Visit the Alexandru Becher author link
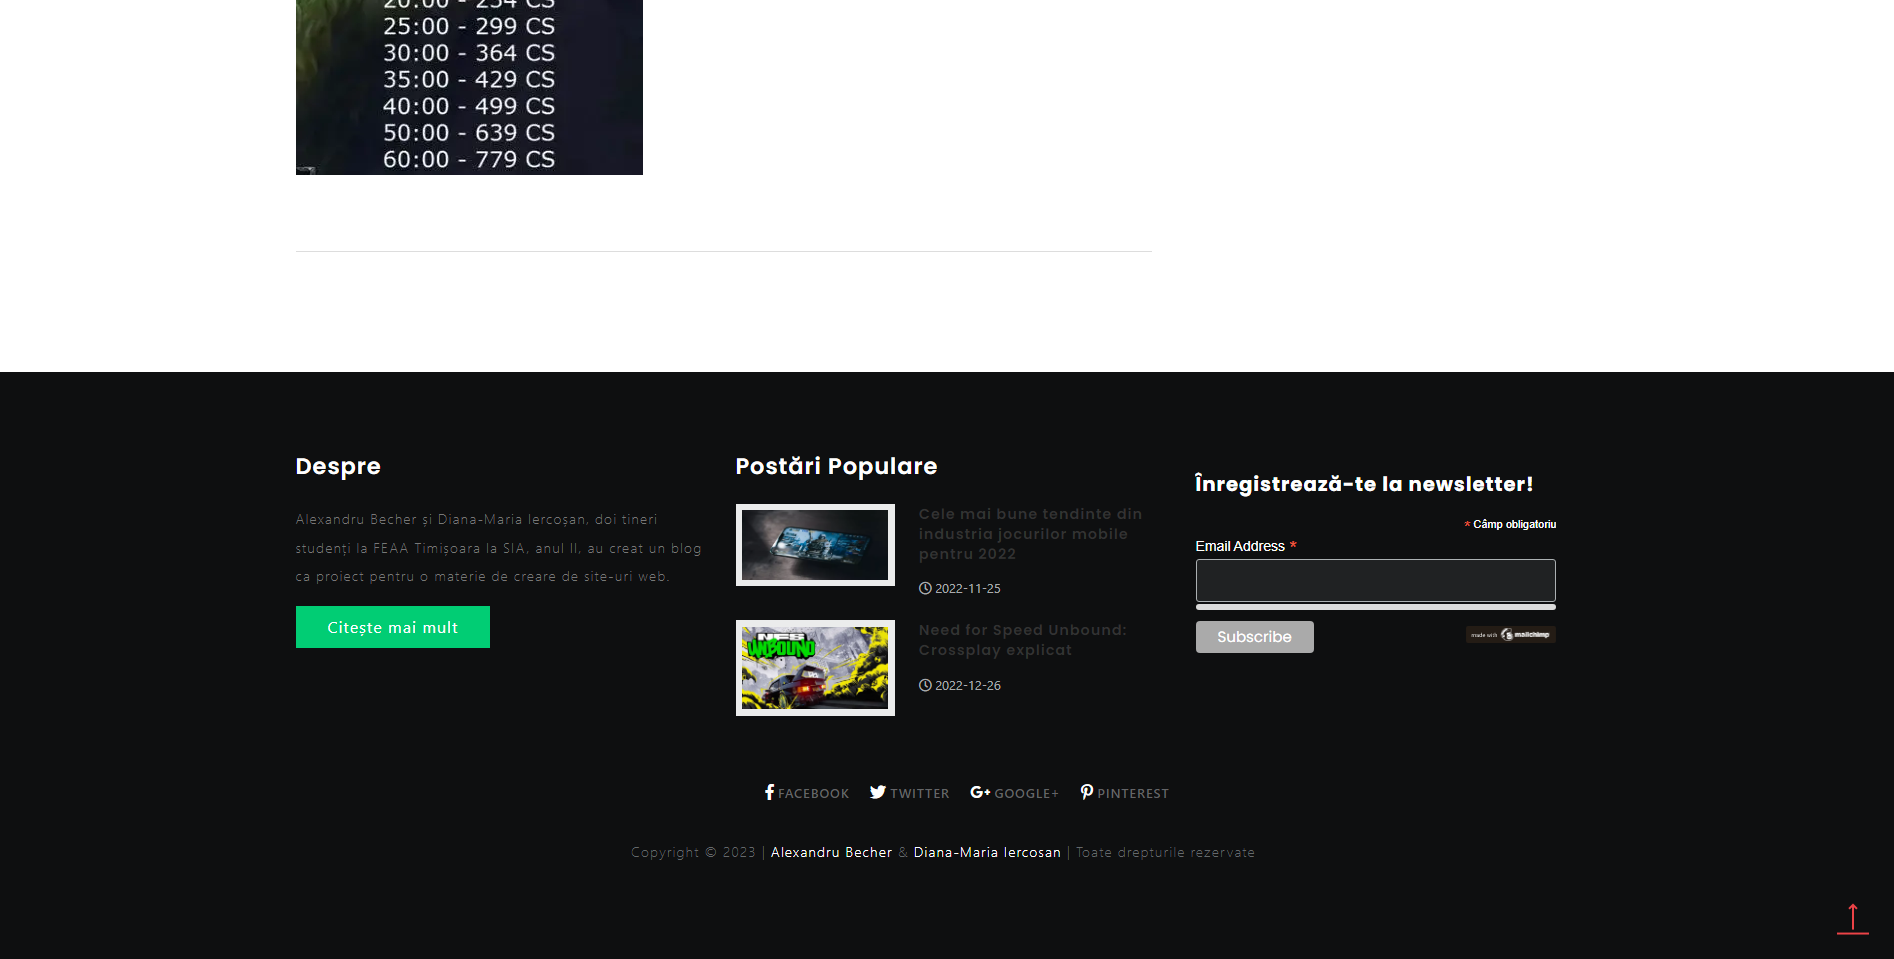Viewport: 1894px width, 959px height. pyautogui.click(x=831, y=852)
